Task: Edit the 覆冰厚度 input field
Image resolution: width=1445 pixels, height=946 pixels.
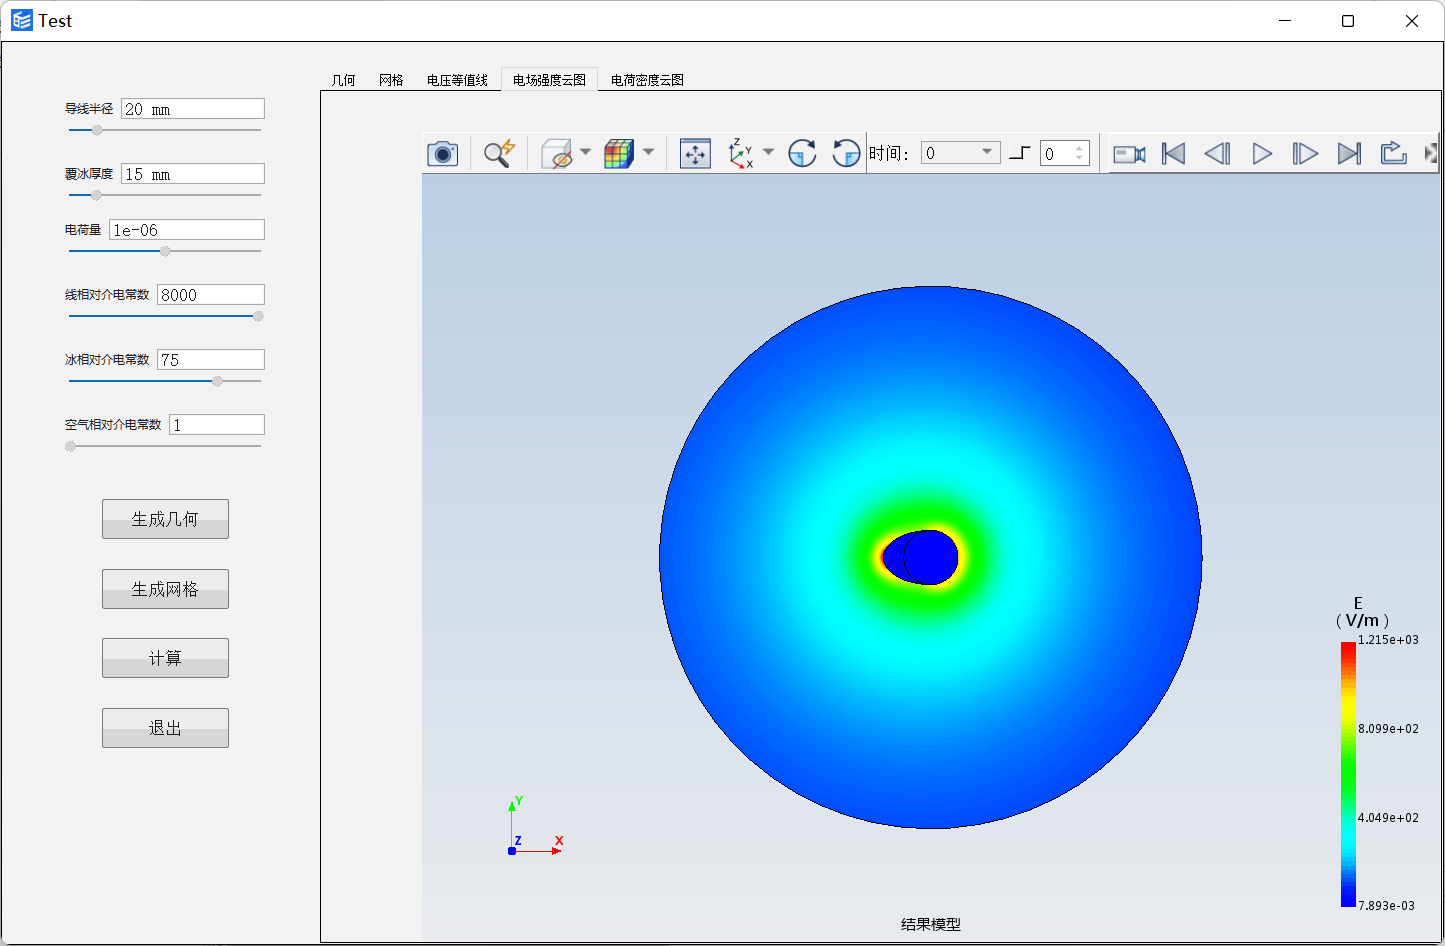Action: point(193,174)
